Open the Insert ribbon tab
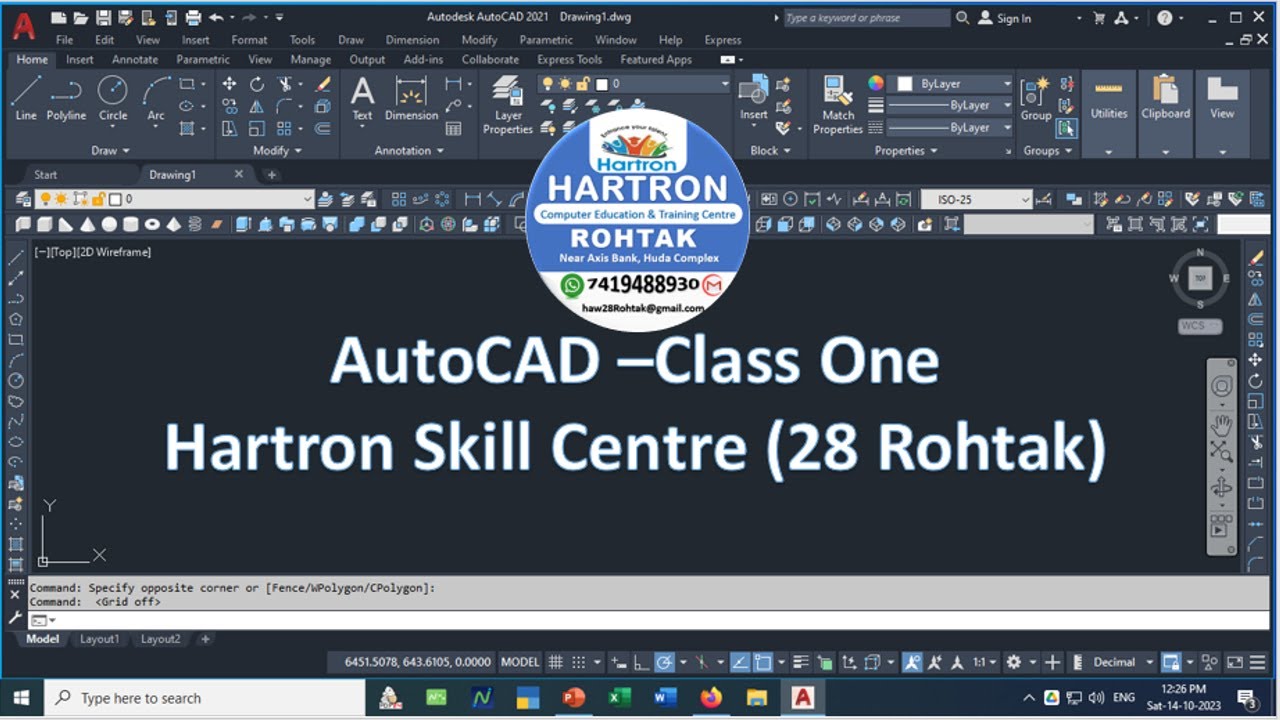Image resolution: width=1280 pixels, height=720 pixels. [x=80, y=59]
